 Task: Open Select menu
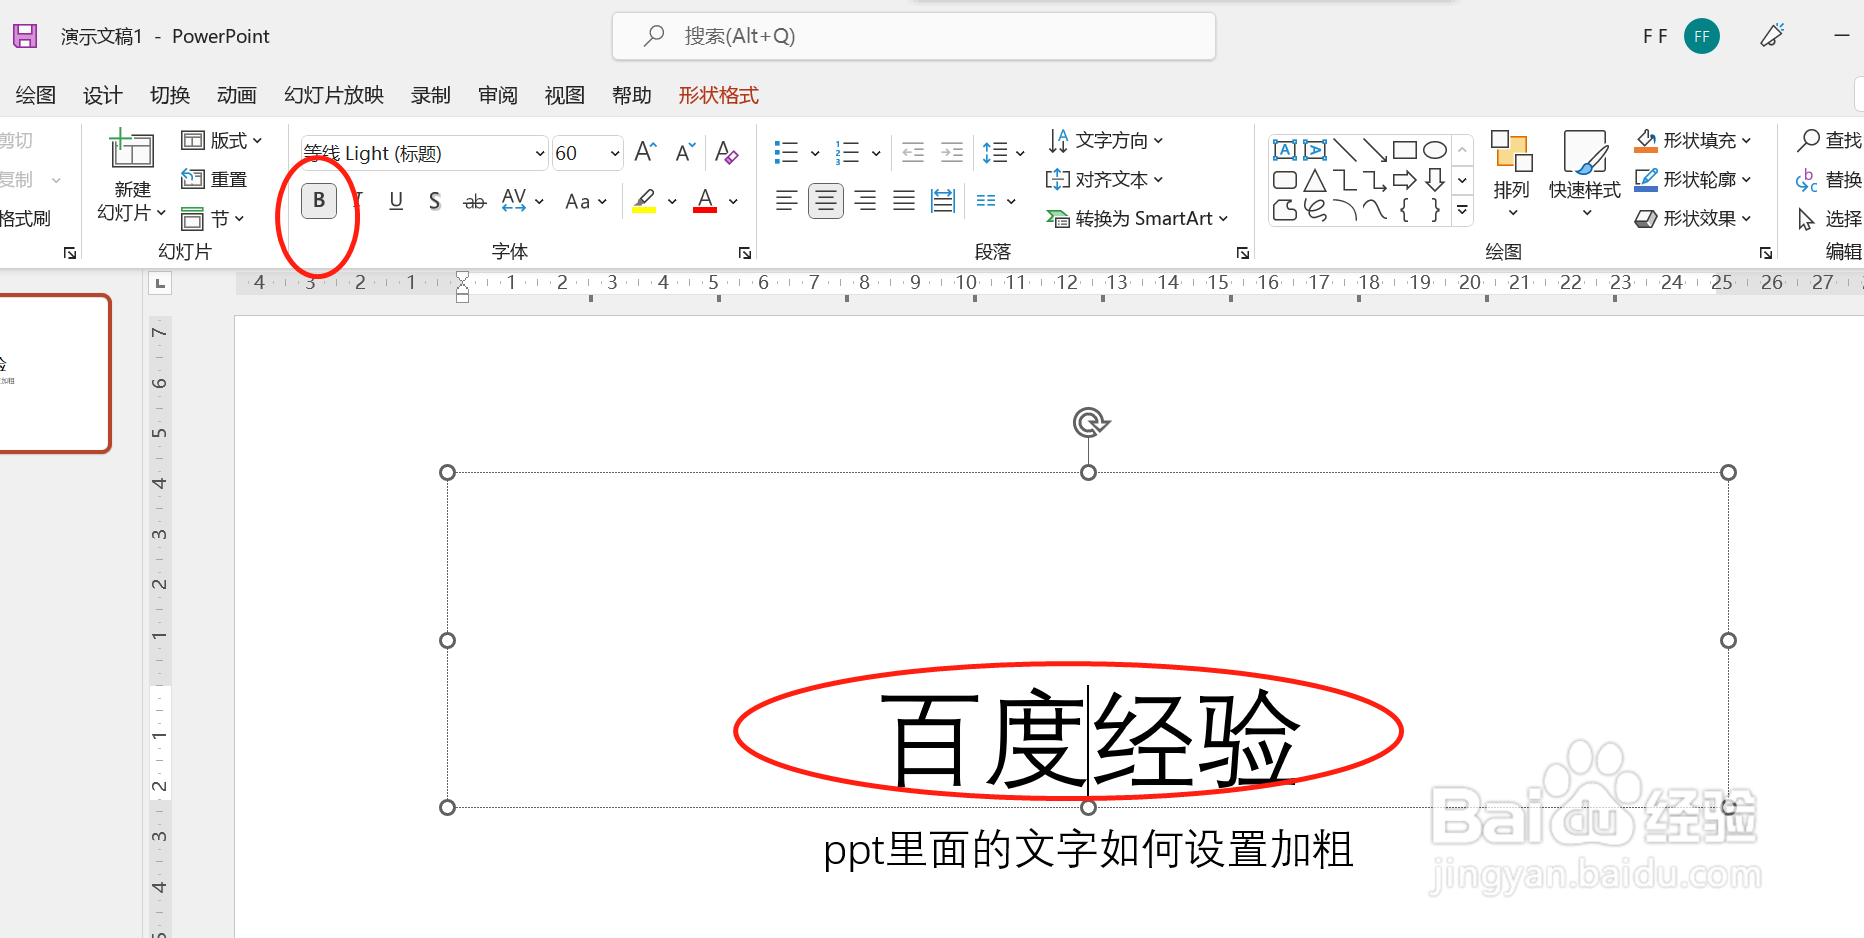click(1829, 218)
